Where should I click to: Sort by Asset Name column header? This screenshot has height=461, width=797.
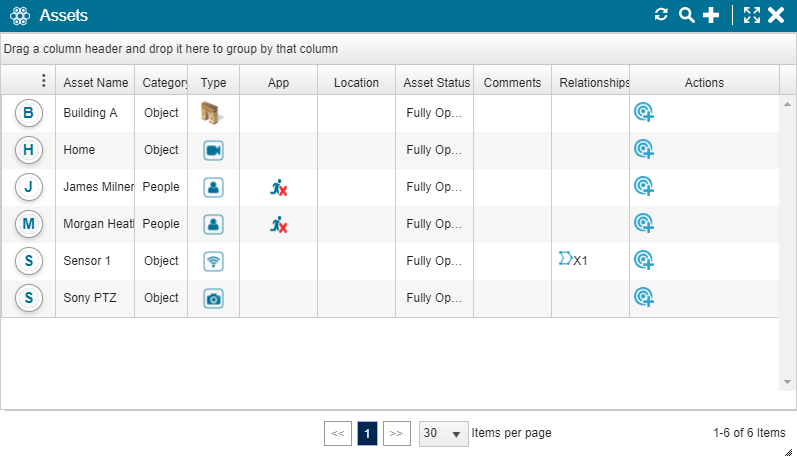[95, 83]
